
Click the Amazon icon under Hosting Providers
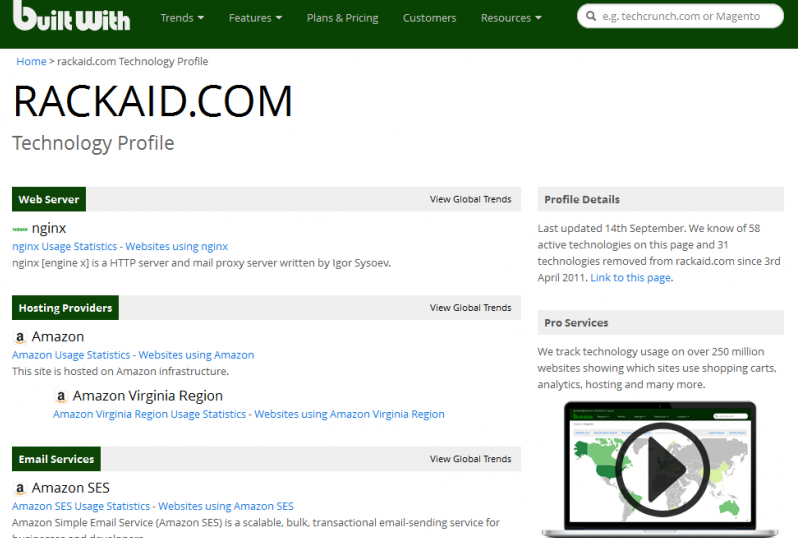(x=20, y=338)
